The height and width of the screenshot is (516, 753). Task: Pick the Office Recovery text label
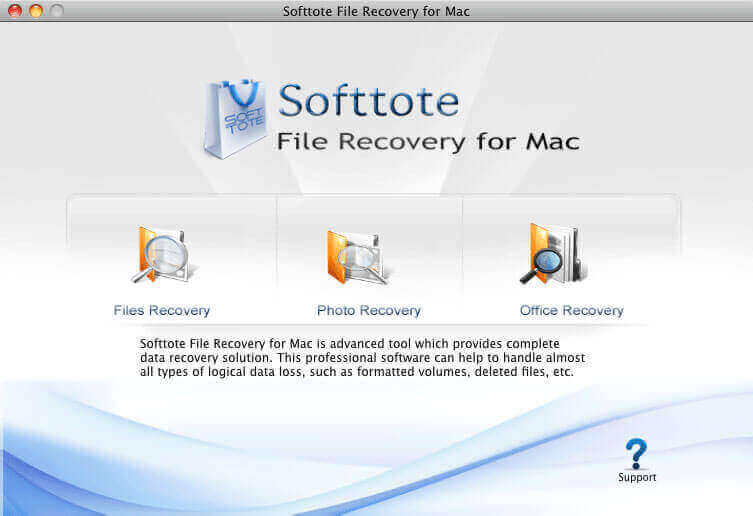571,311
